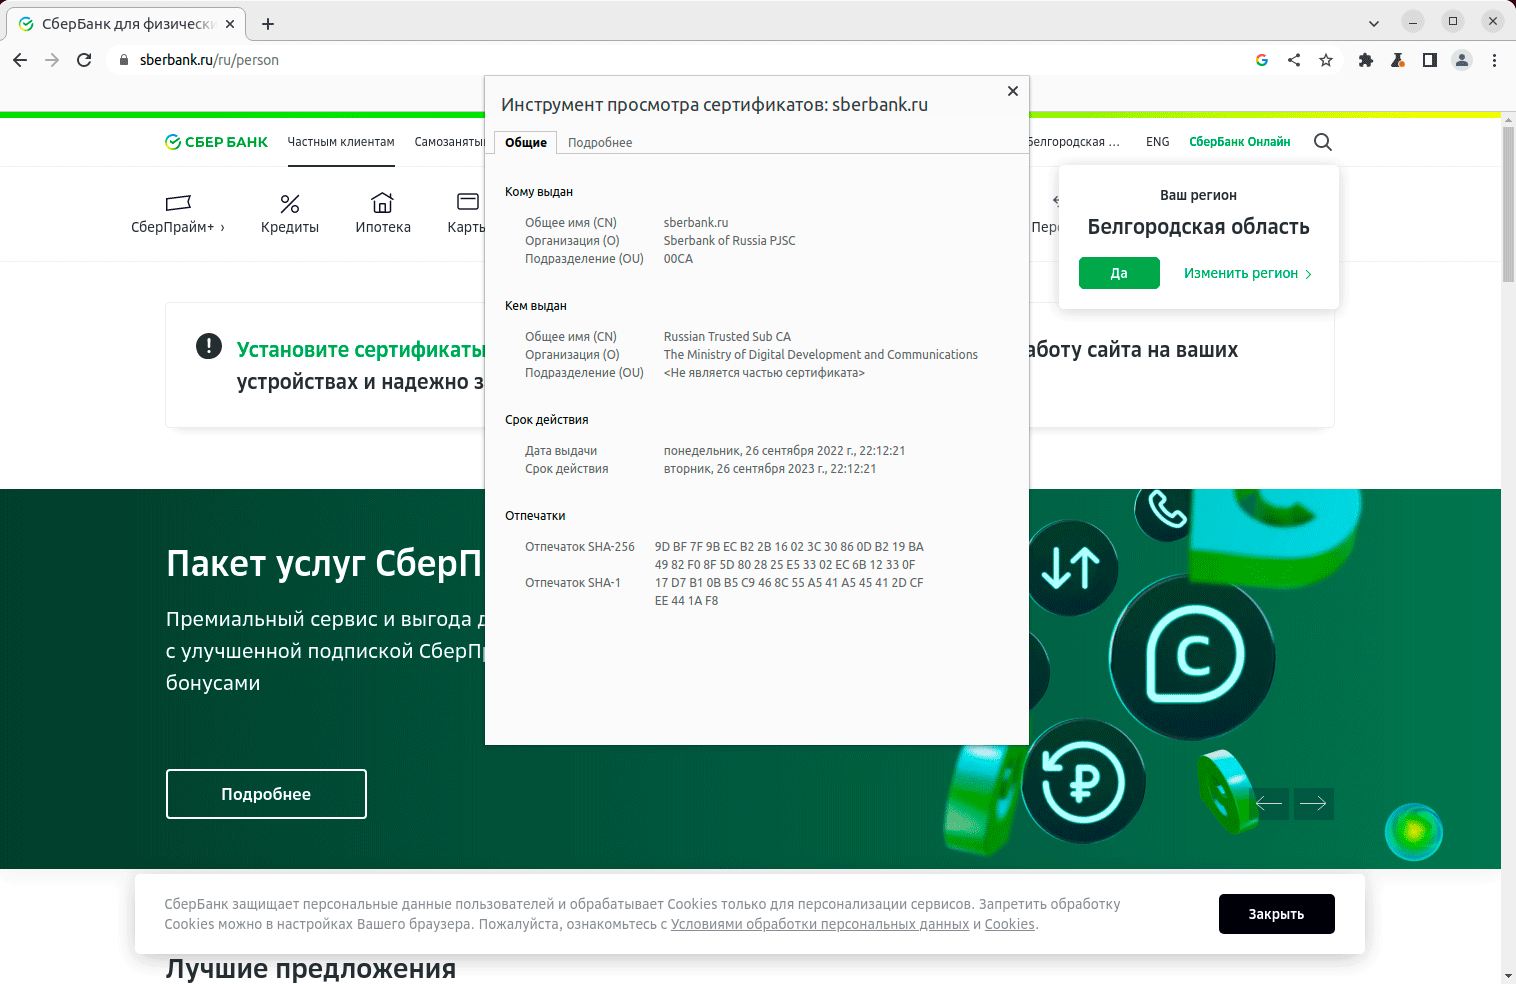Image resolution: width=1516 pixels, height=984 pixels.
Task: Open the browser profile avatar menu
Action: click(x=1462, y=60)
